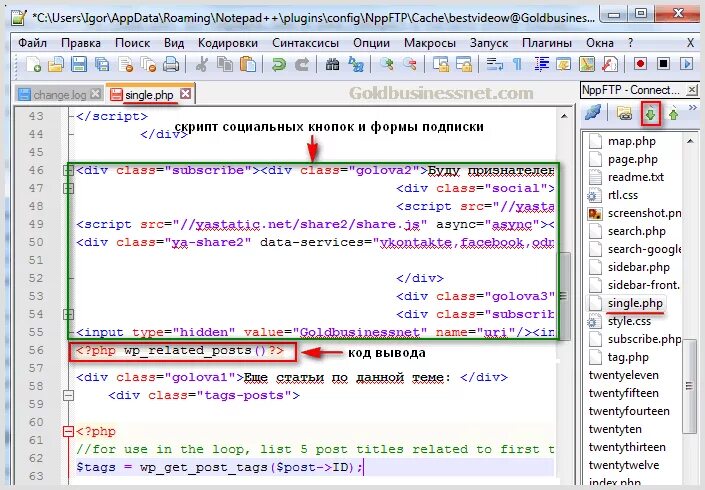Start macro recording with the red dot

pos(640,64)
